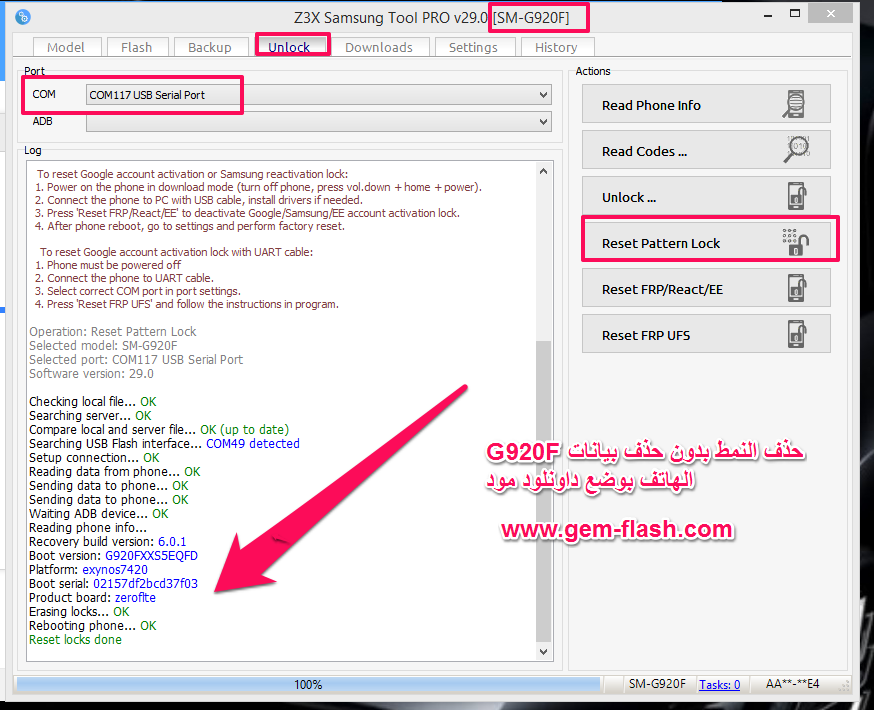
Task: Click the 'Setup connection... OK' log line
Action: click(94, 458)
